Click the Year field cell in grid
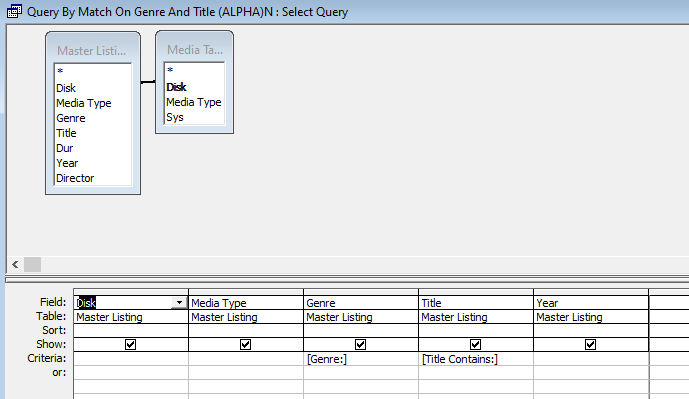This screenshot has height=399, width=689. pyautogui.click(x=591, y=303)
